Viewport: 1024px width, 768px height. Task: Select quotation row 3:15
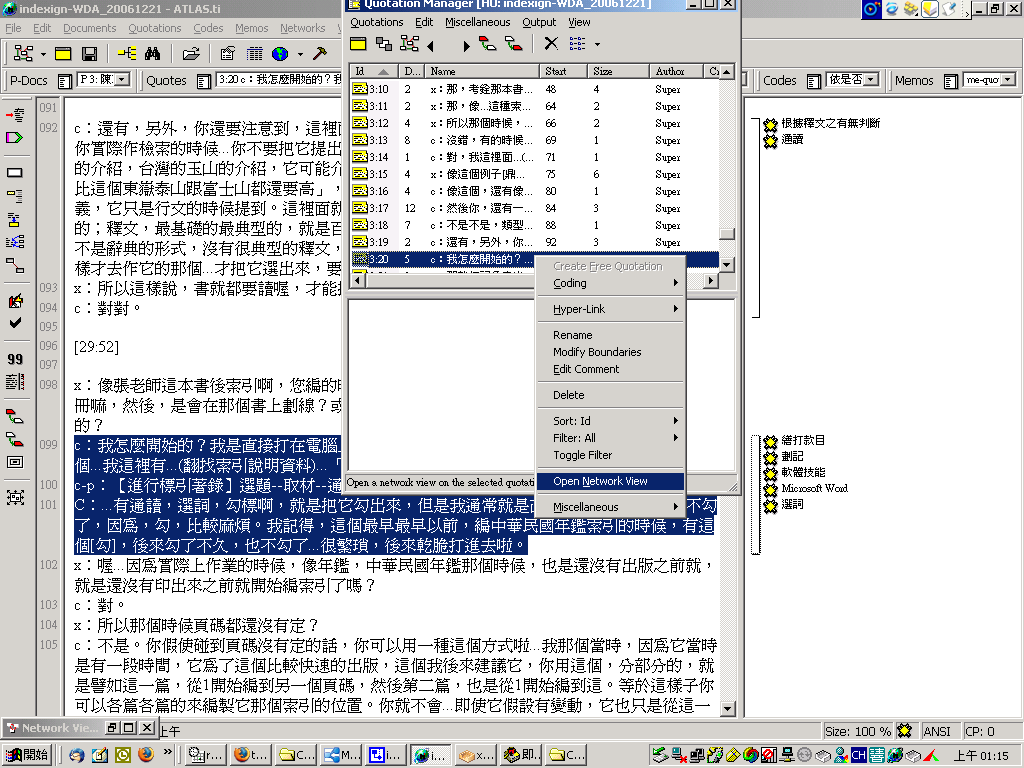pyautogui.click(x=536, y=174)
